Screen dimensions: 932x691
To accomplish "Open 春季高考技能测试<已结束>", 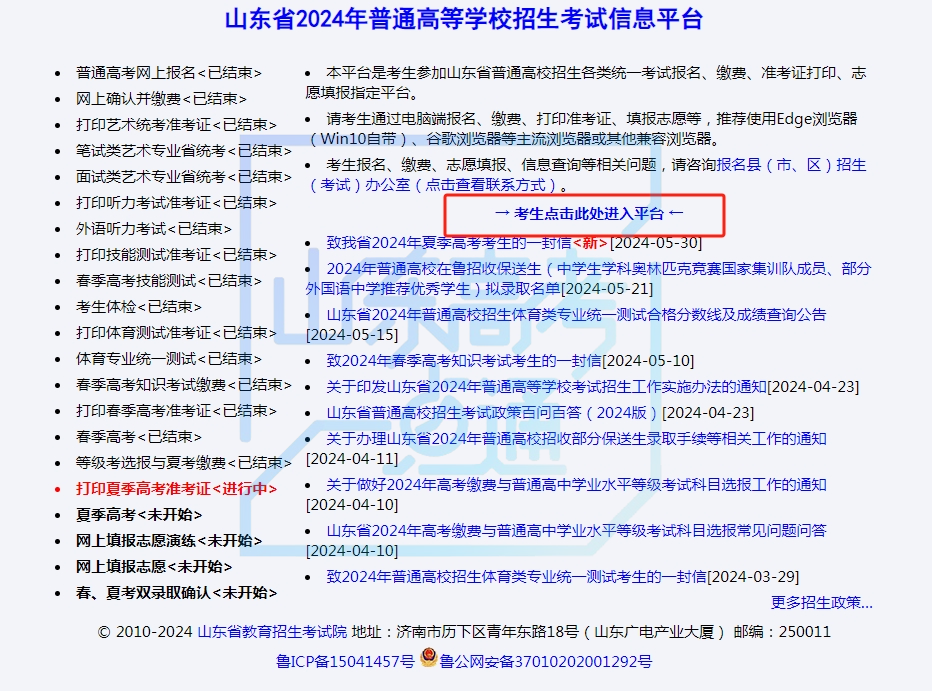I will pos(169,281).
